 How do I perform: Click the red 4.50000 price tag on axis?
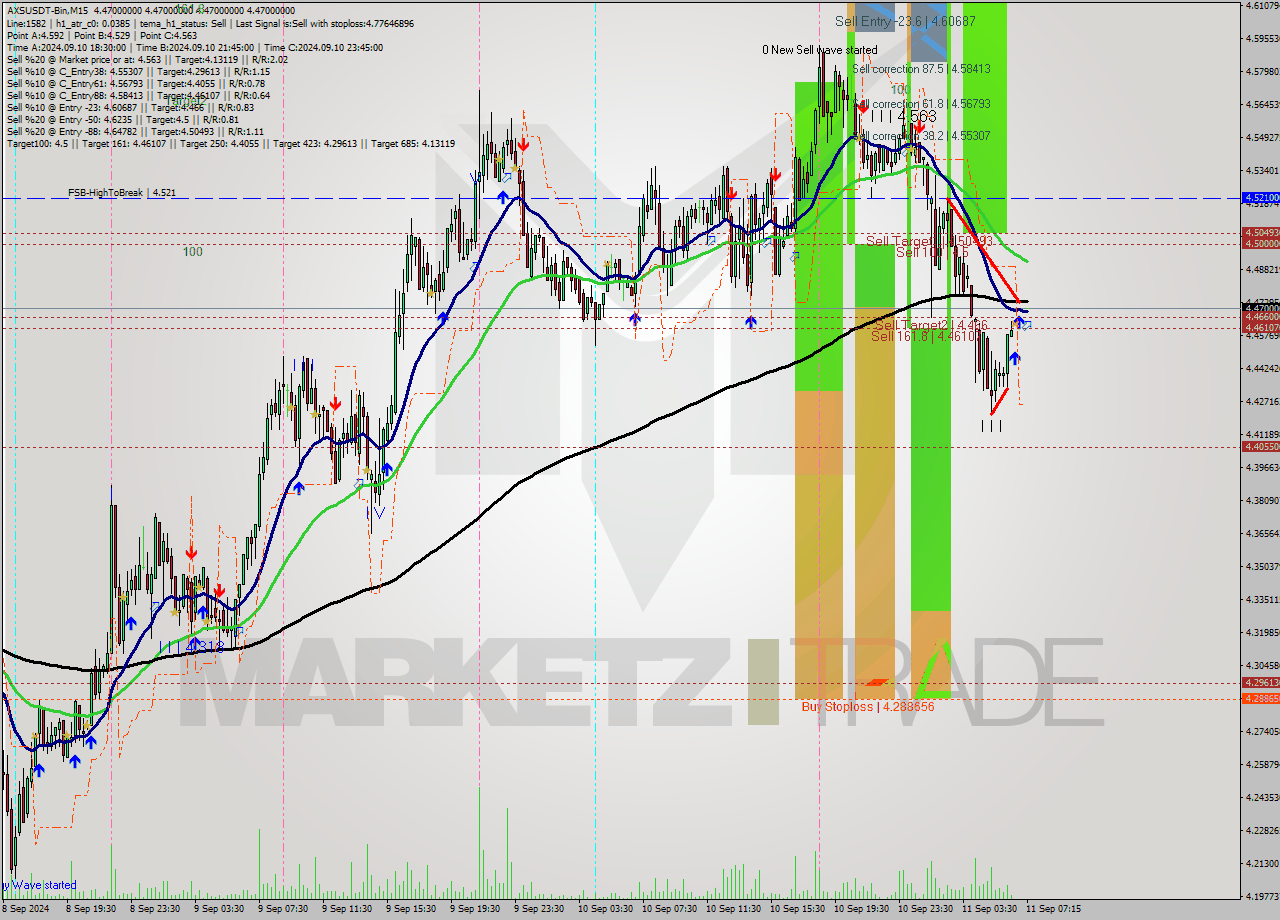[1260, 243]
